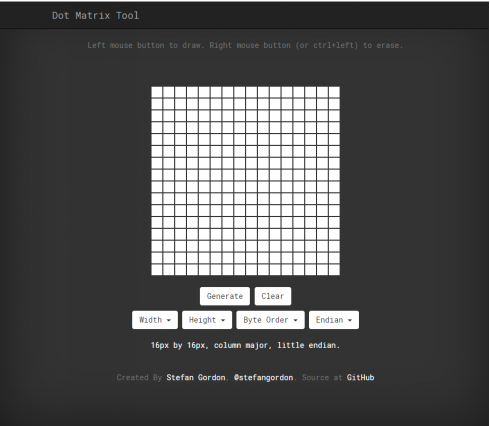
Task: Click the caret arrow on Byte Order button
Action: click(x=295, y=320)
